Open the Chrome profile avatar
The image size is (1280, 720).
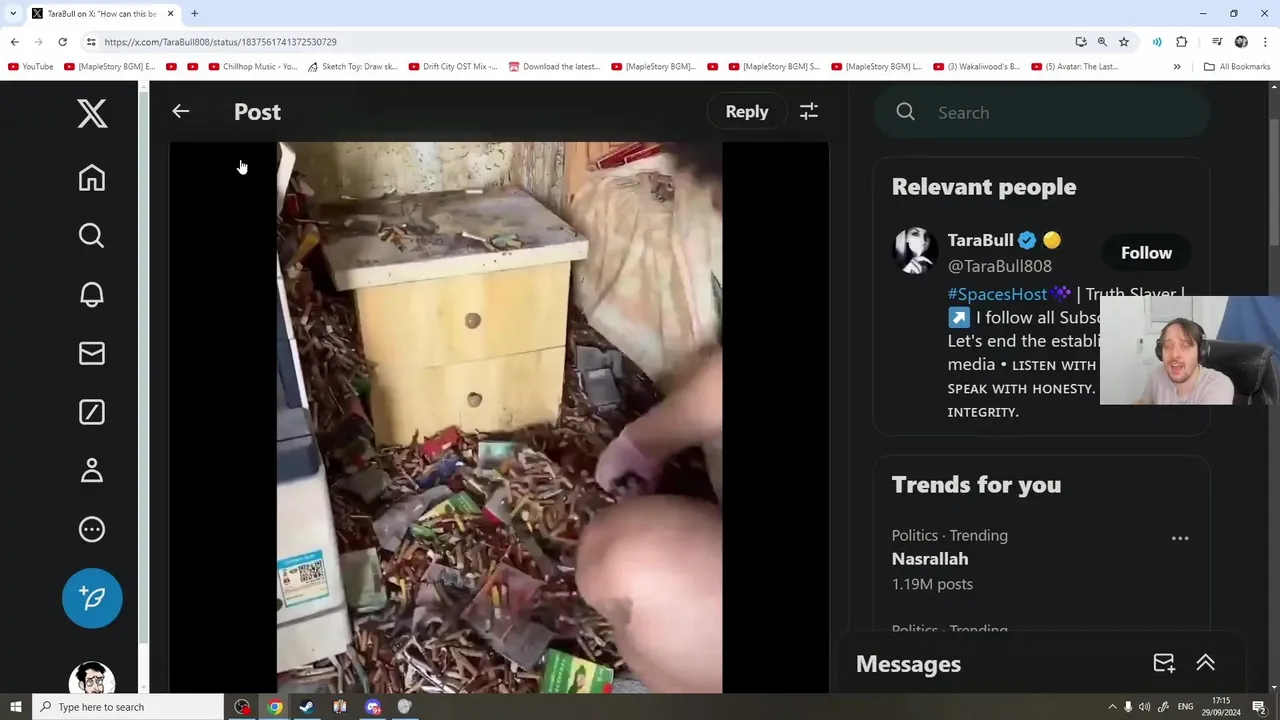[x=1241, y=42]
